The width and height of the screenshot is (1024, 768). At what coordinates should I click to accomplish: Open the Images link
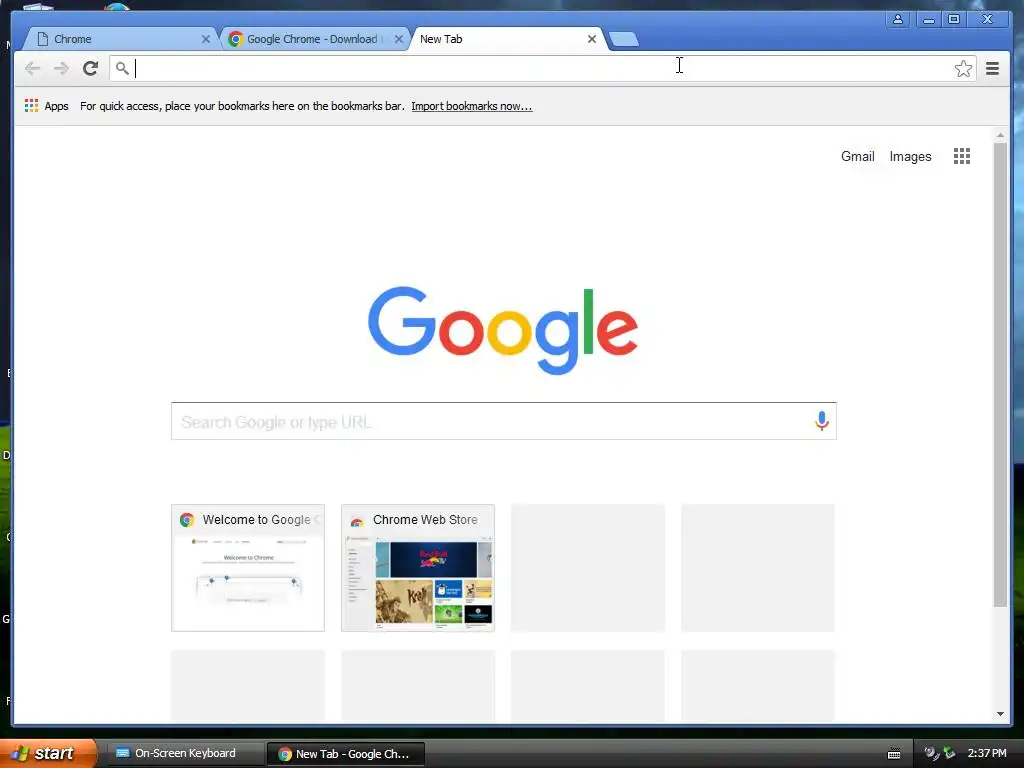pos(910,157)
